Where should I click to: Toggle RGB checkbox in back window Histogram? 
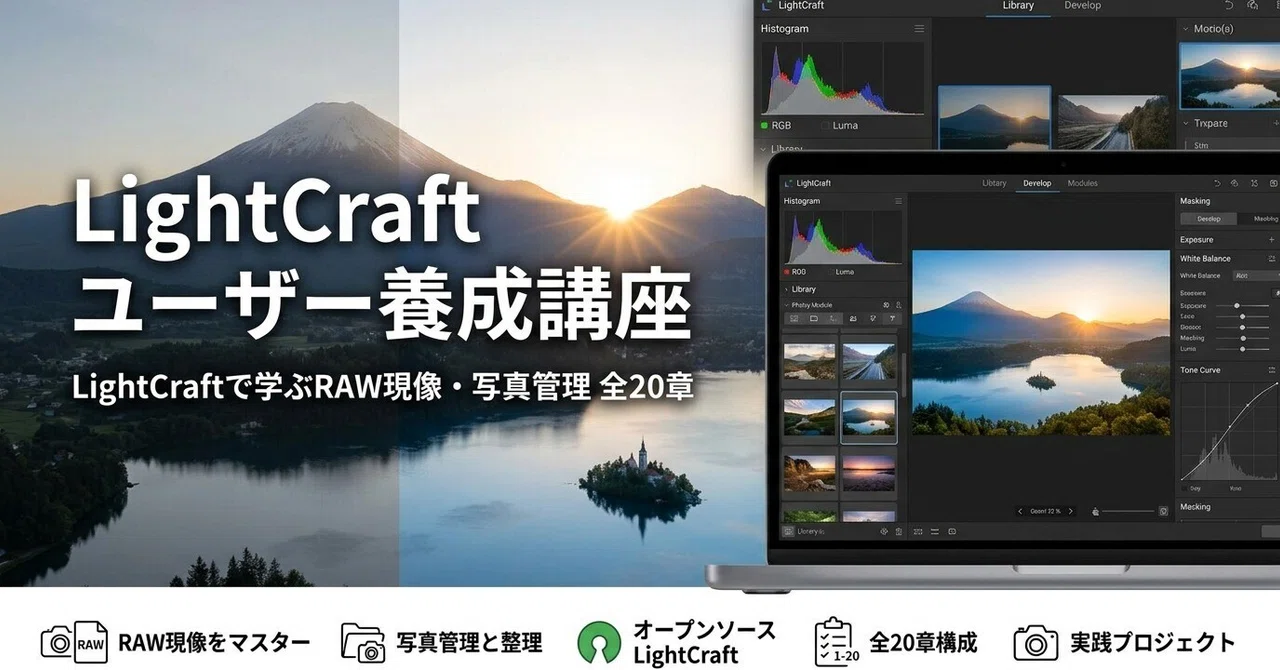pos(765,126)
